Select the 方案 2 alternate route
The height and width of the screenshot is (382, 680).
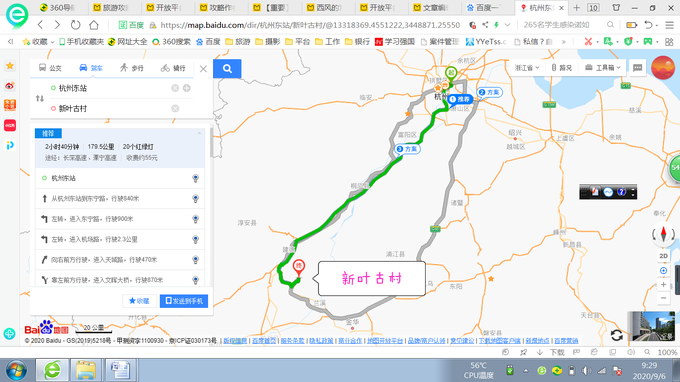[489, 92]
